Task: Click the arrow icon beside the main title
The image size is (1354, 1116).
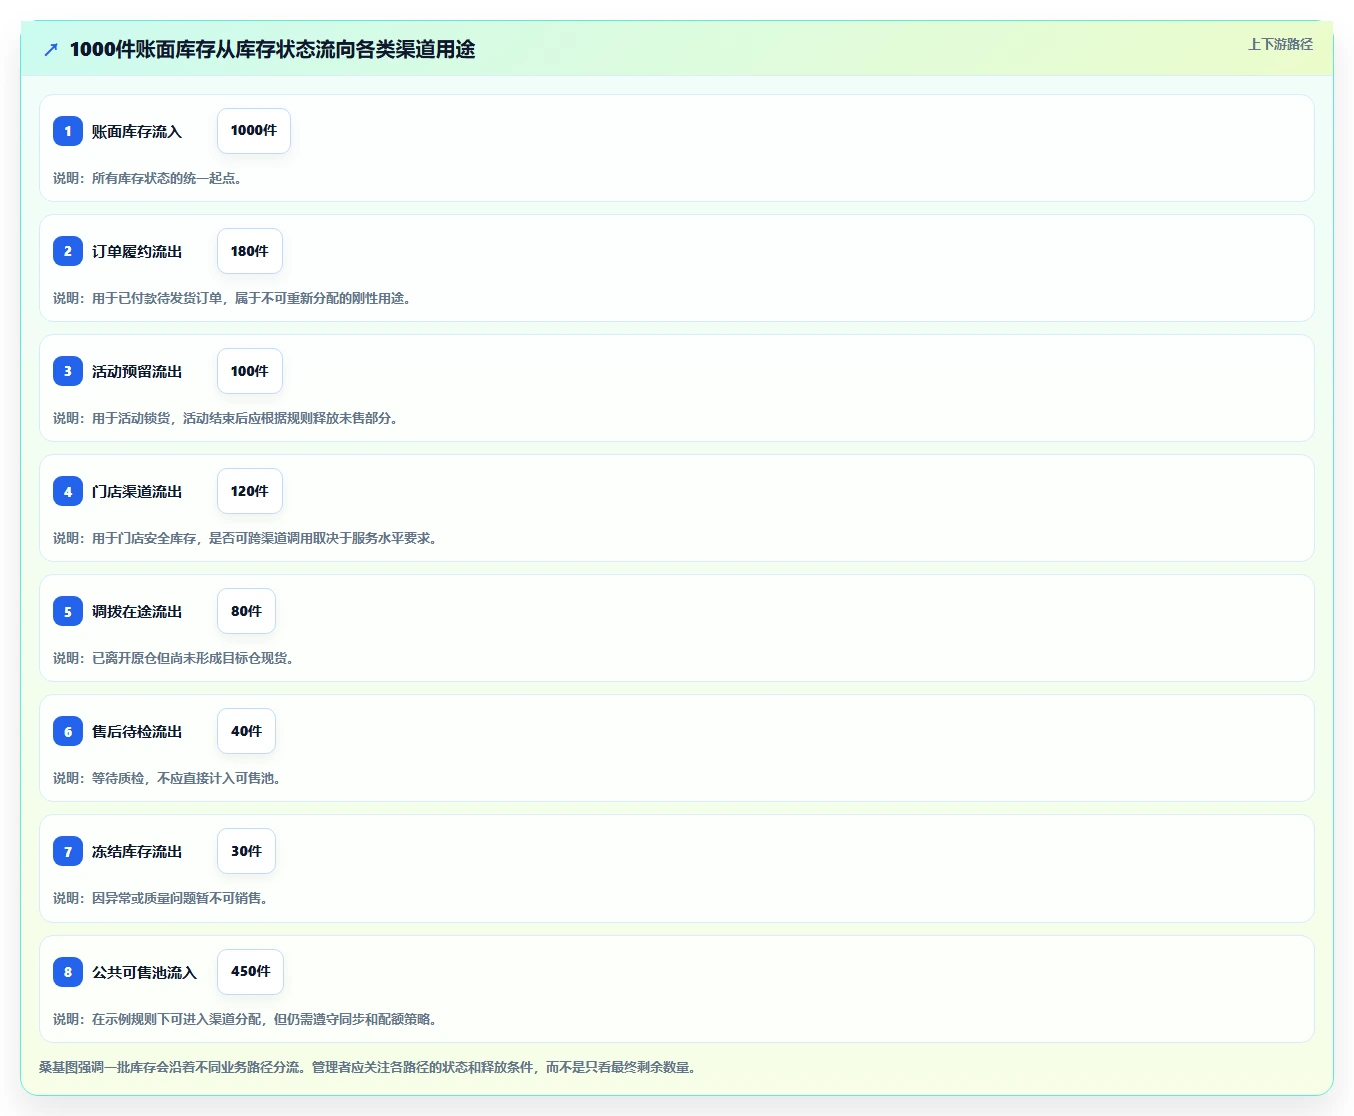Action: tap(51, 49)
